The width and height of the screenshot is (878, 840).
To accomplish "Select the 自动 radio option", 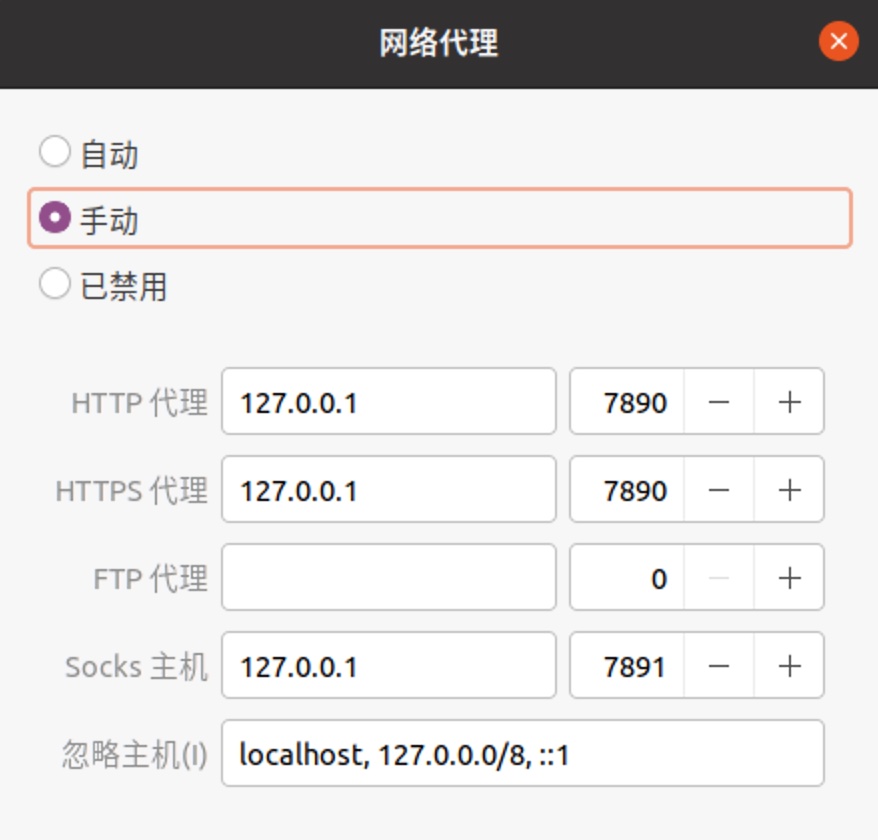I will (88, 153).
